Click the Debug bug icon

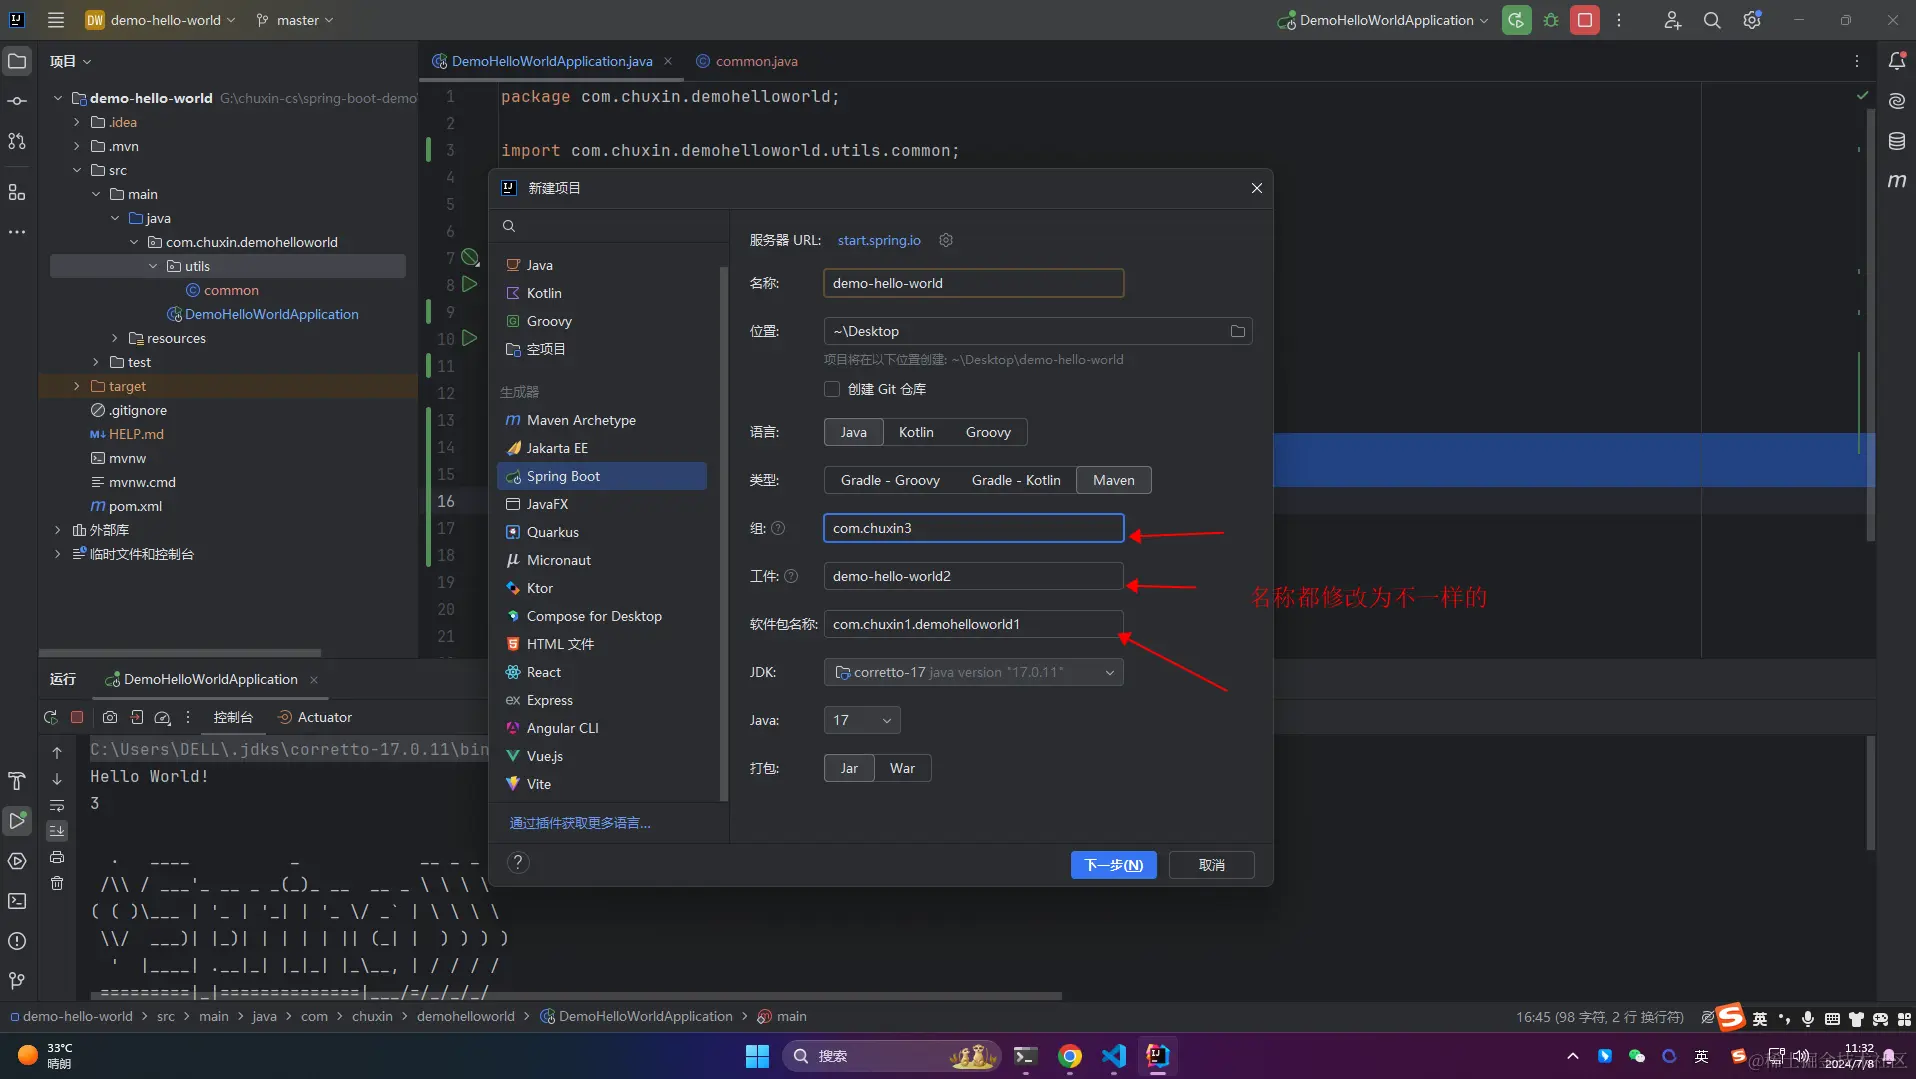pos(1551,20)
